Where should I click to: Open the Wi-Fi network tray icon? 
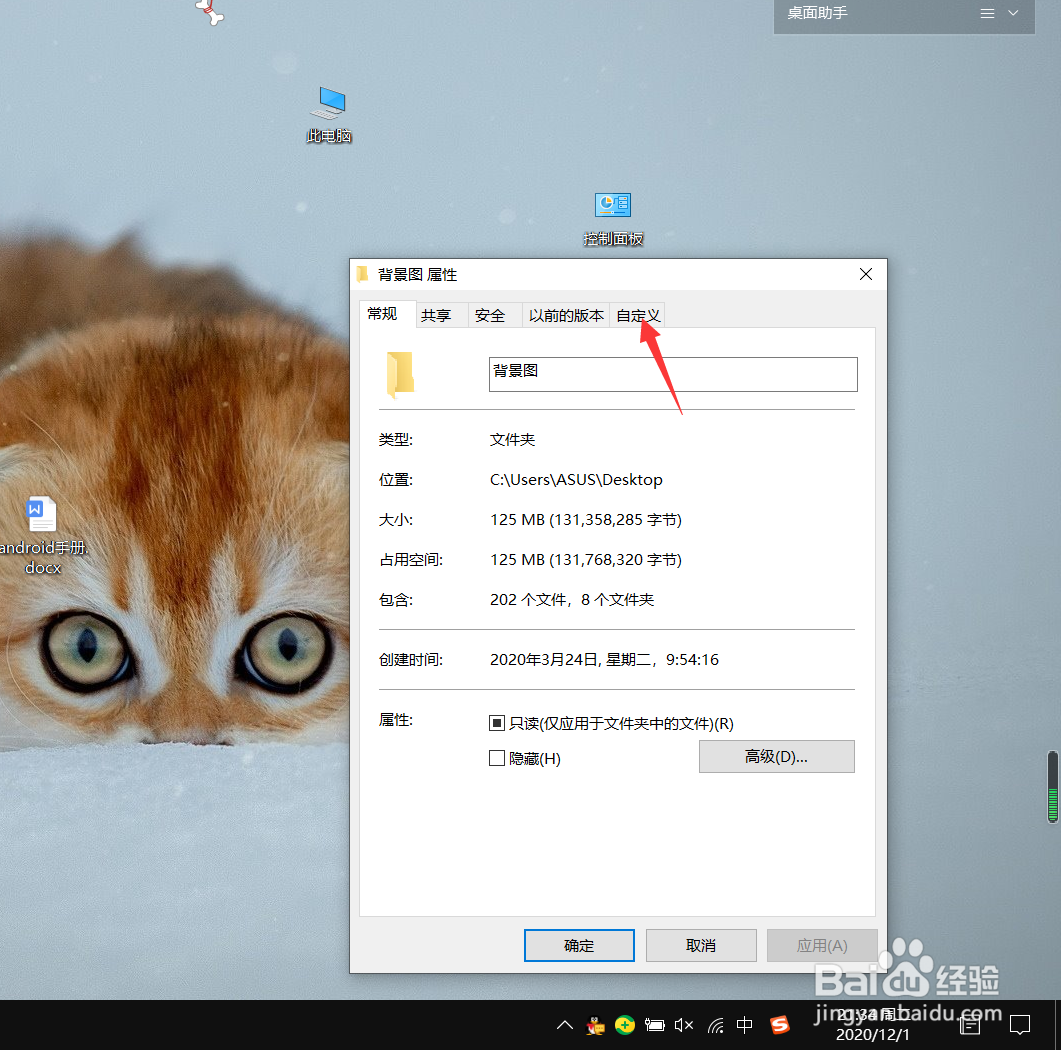coord(714,1025)
